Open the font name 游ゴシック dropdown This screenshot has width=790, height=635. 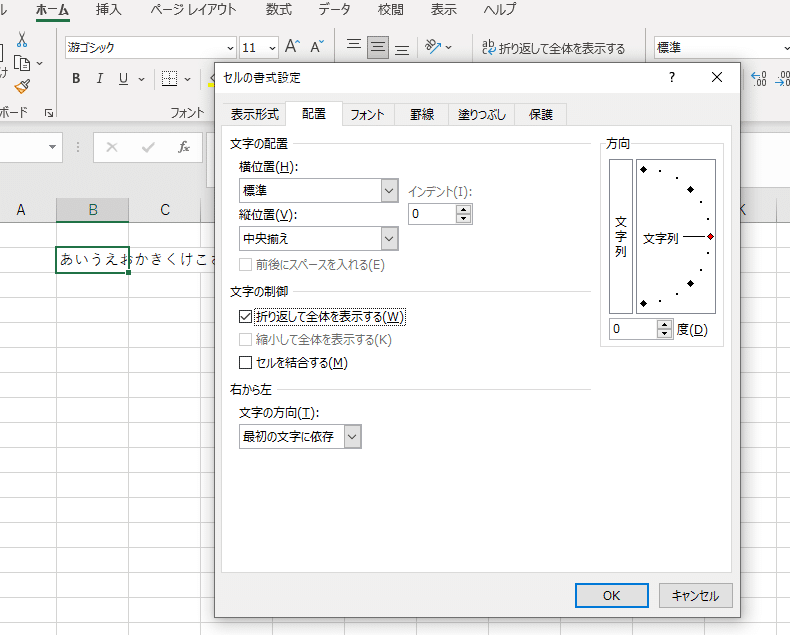230,48
